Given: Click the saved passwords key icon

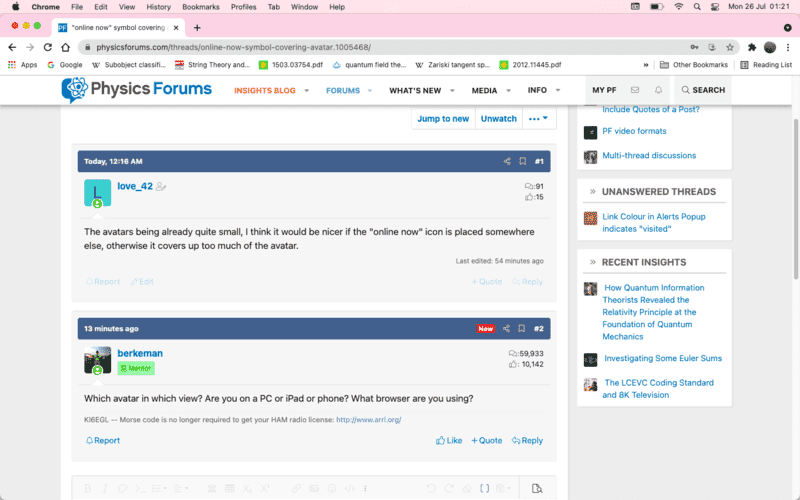Looking at the screenshot, I should 694,47.
